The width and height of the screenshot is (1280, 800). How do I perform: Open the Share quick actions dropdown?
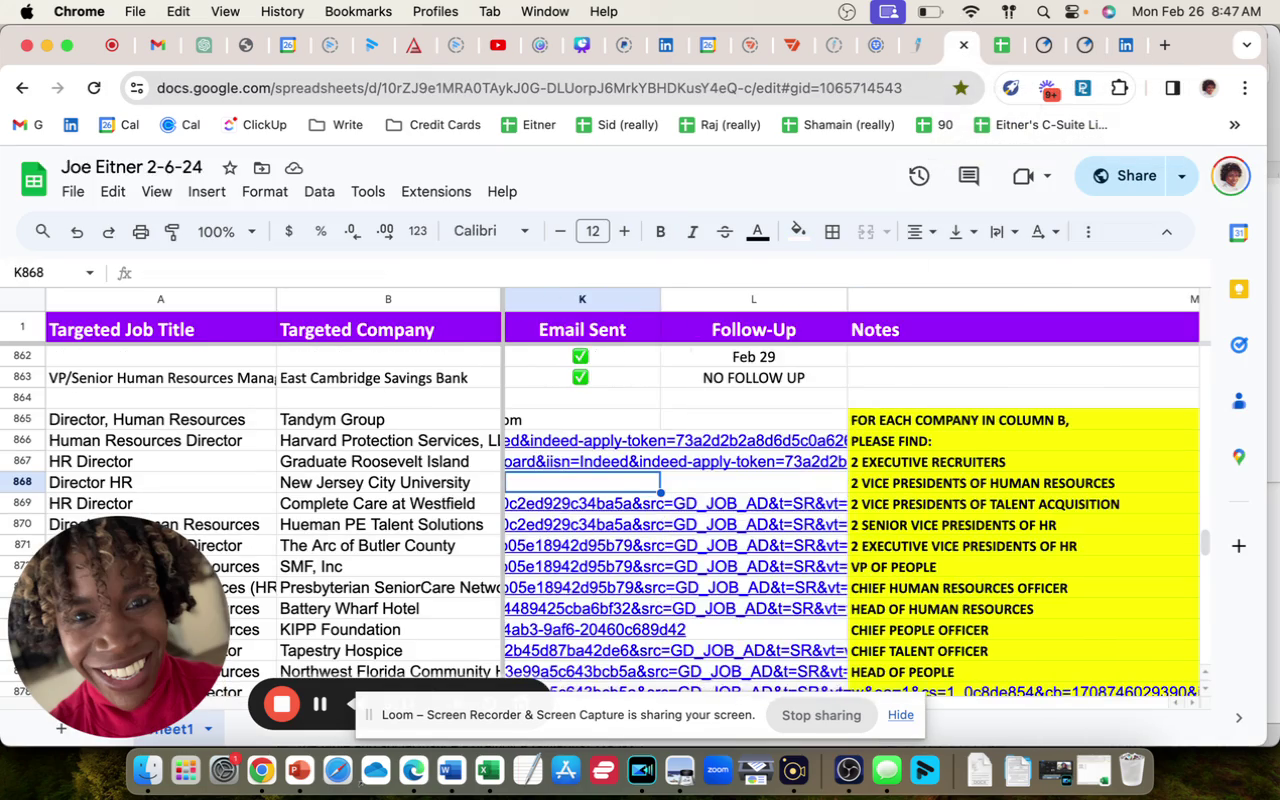click(1182, 176)
